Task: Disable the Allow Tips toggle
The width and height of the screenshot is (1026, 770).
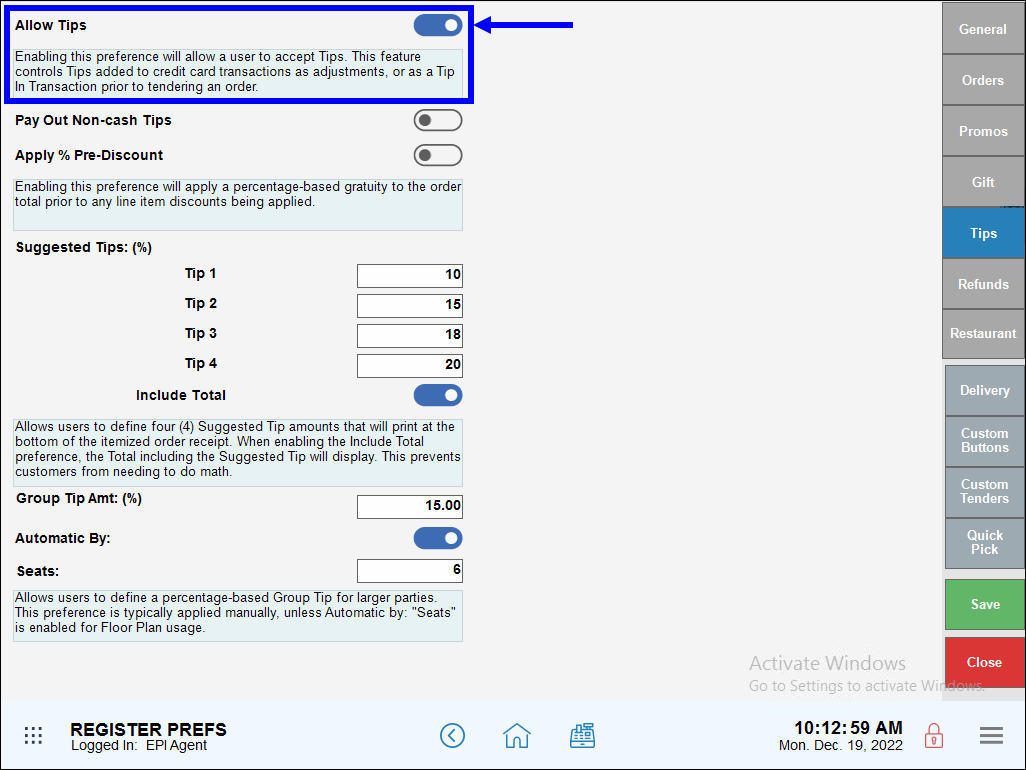Action: coord(438,25)
